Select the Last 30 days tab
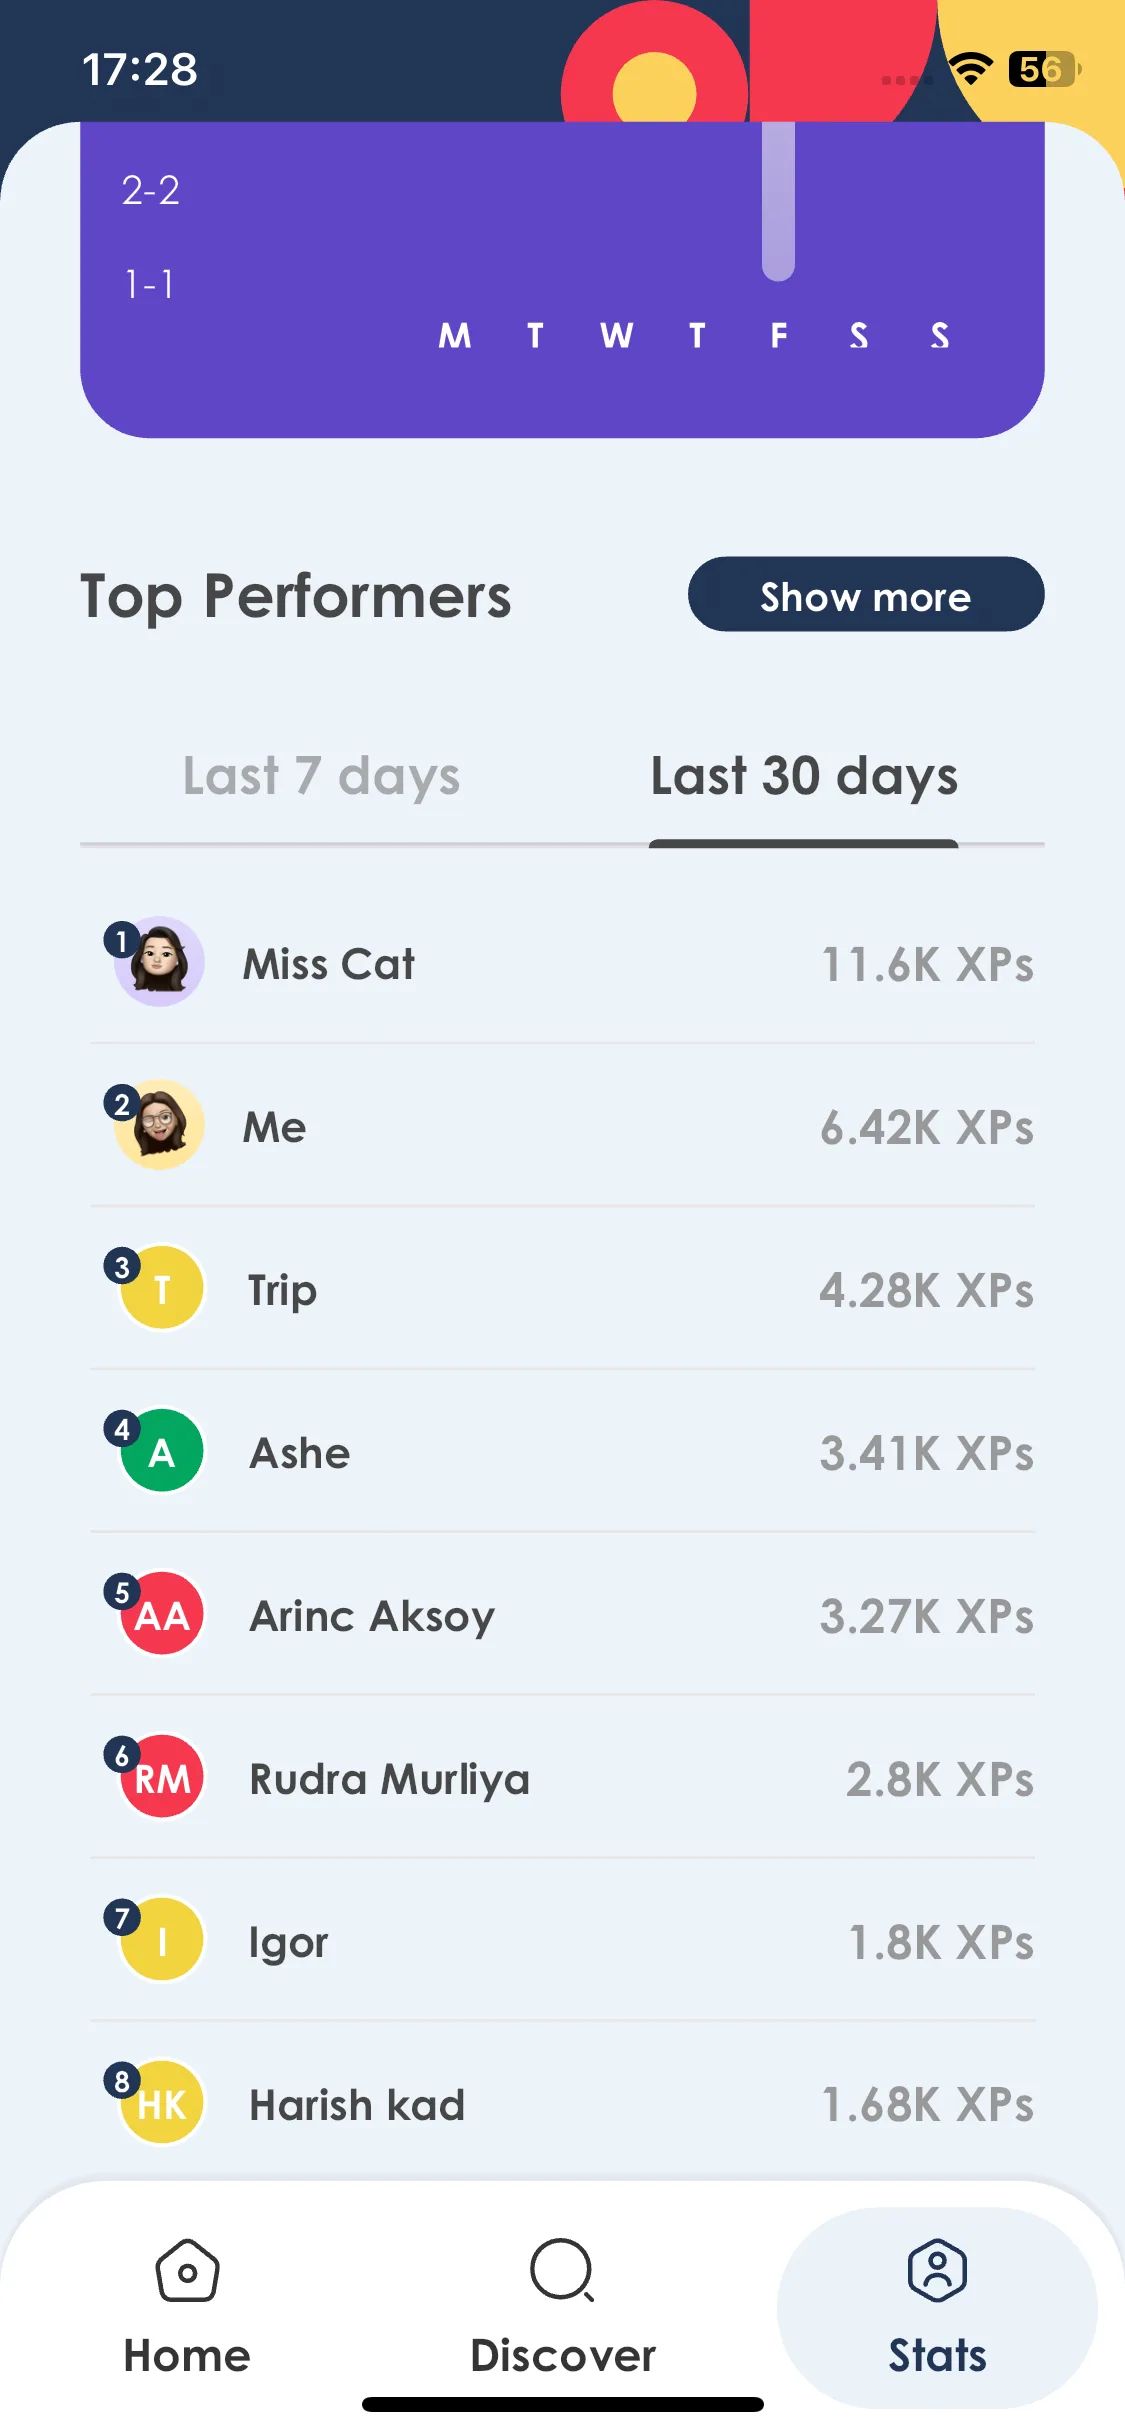1125x2436 pixels. pos(804,776)
